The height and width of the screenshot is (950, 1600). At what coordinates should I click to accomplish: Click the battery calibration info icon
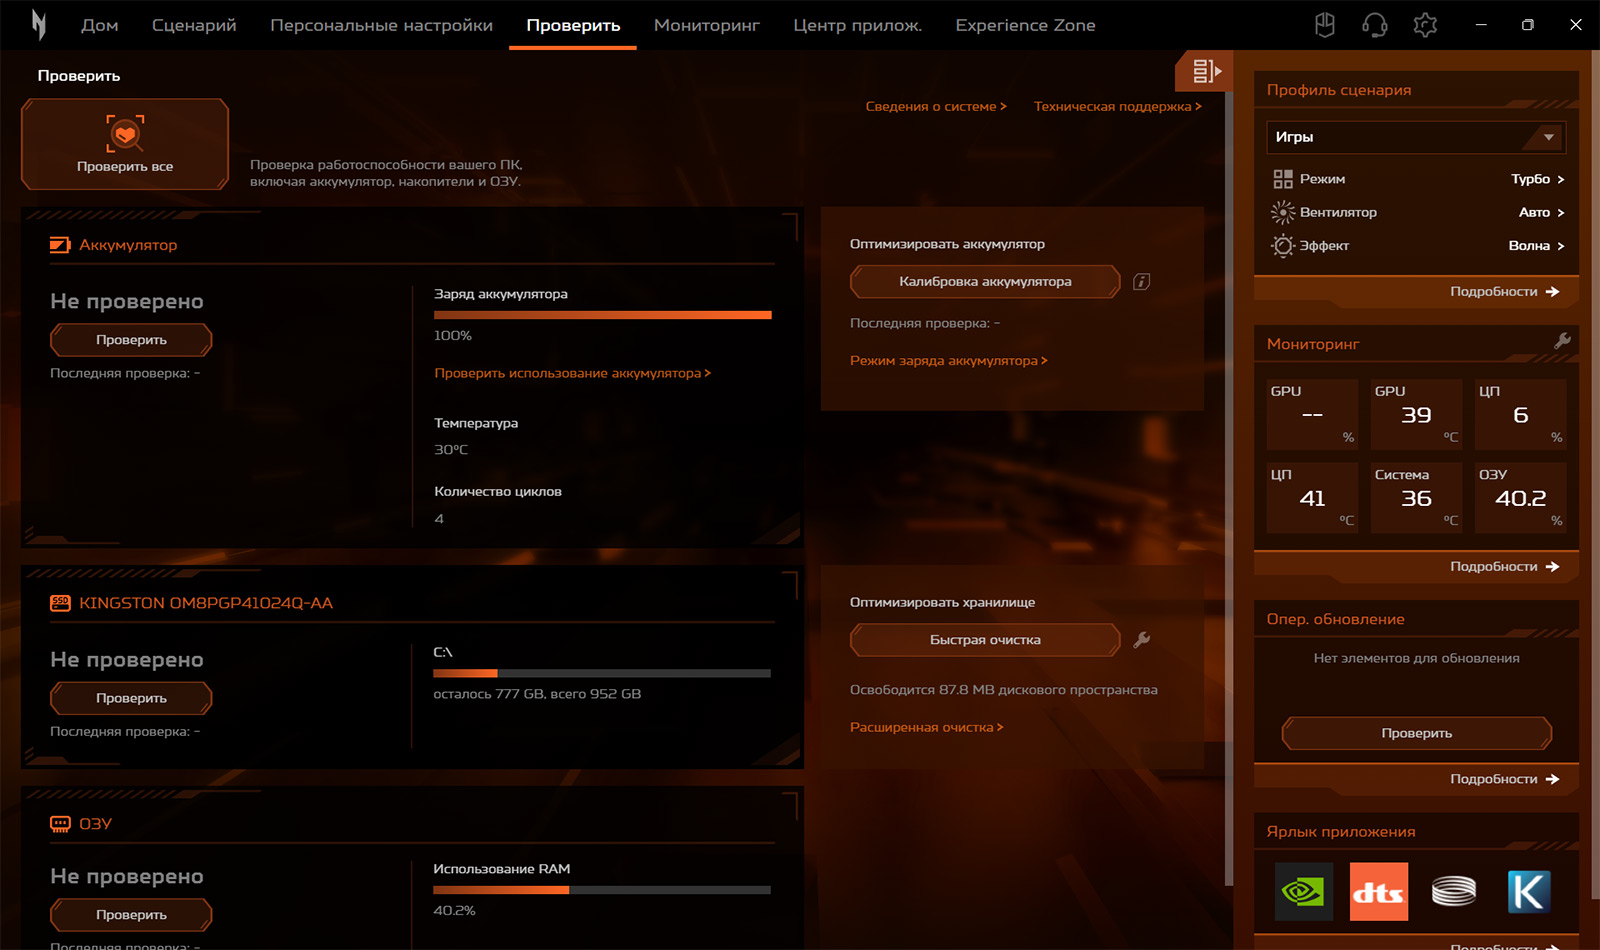(1141, 282)
